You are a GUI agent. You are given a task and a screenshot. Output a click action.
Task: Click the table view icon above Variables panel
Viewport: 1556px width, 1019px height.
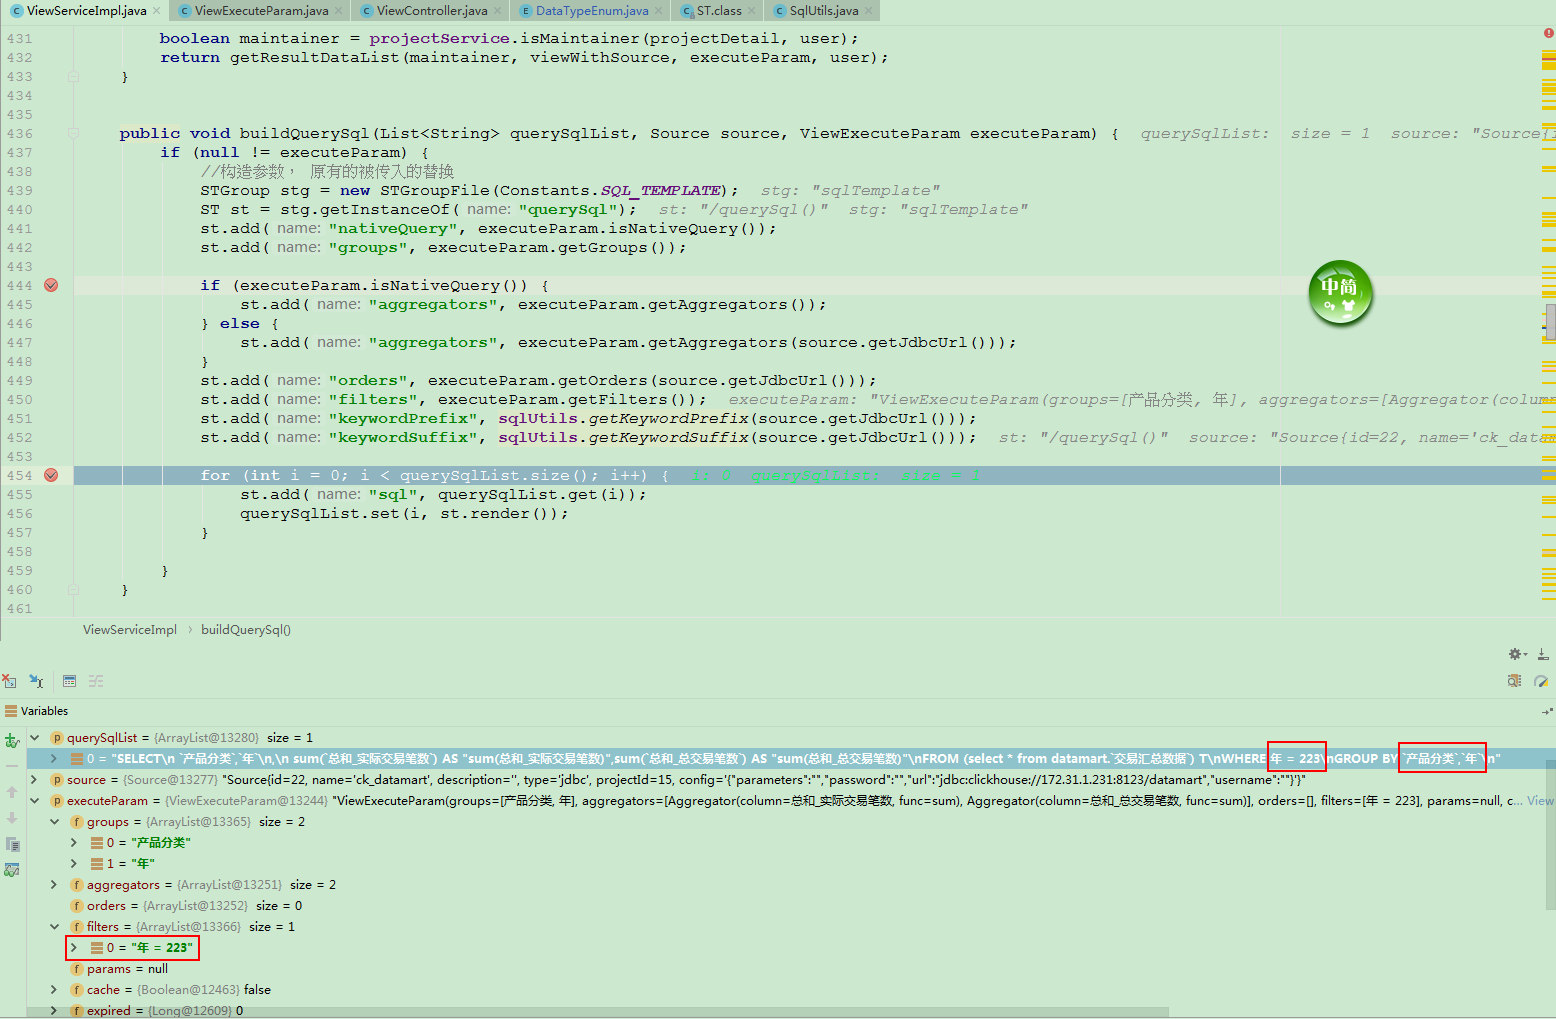point(69,681)
